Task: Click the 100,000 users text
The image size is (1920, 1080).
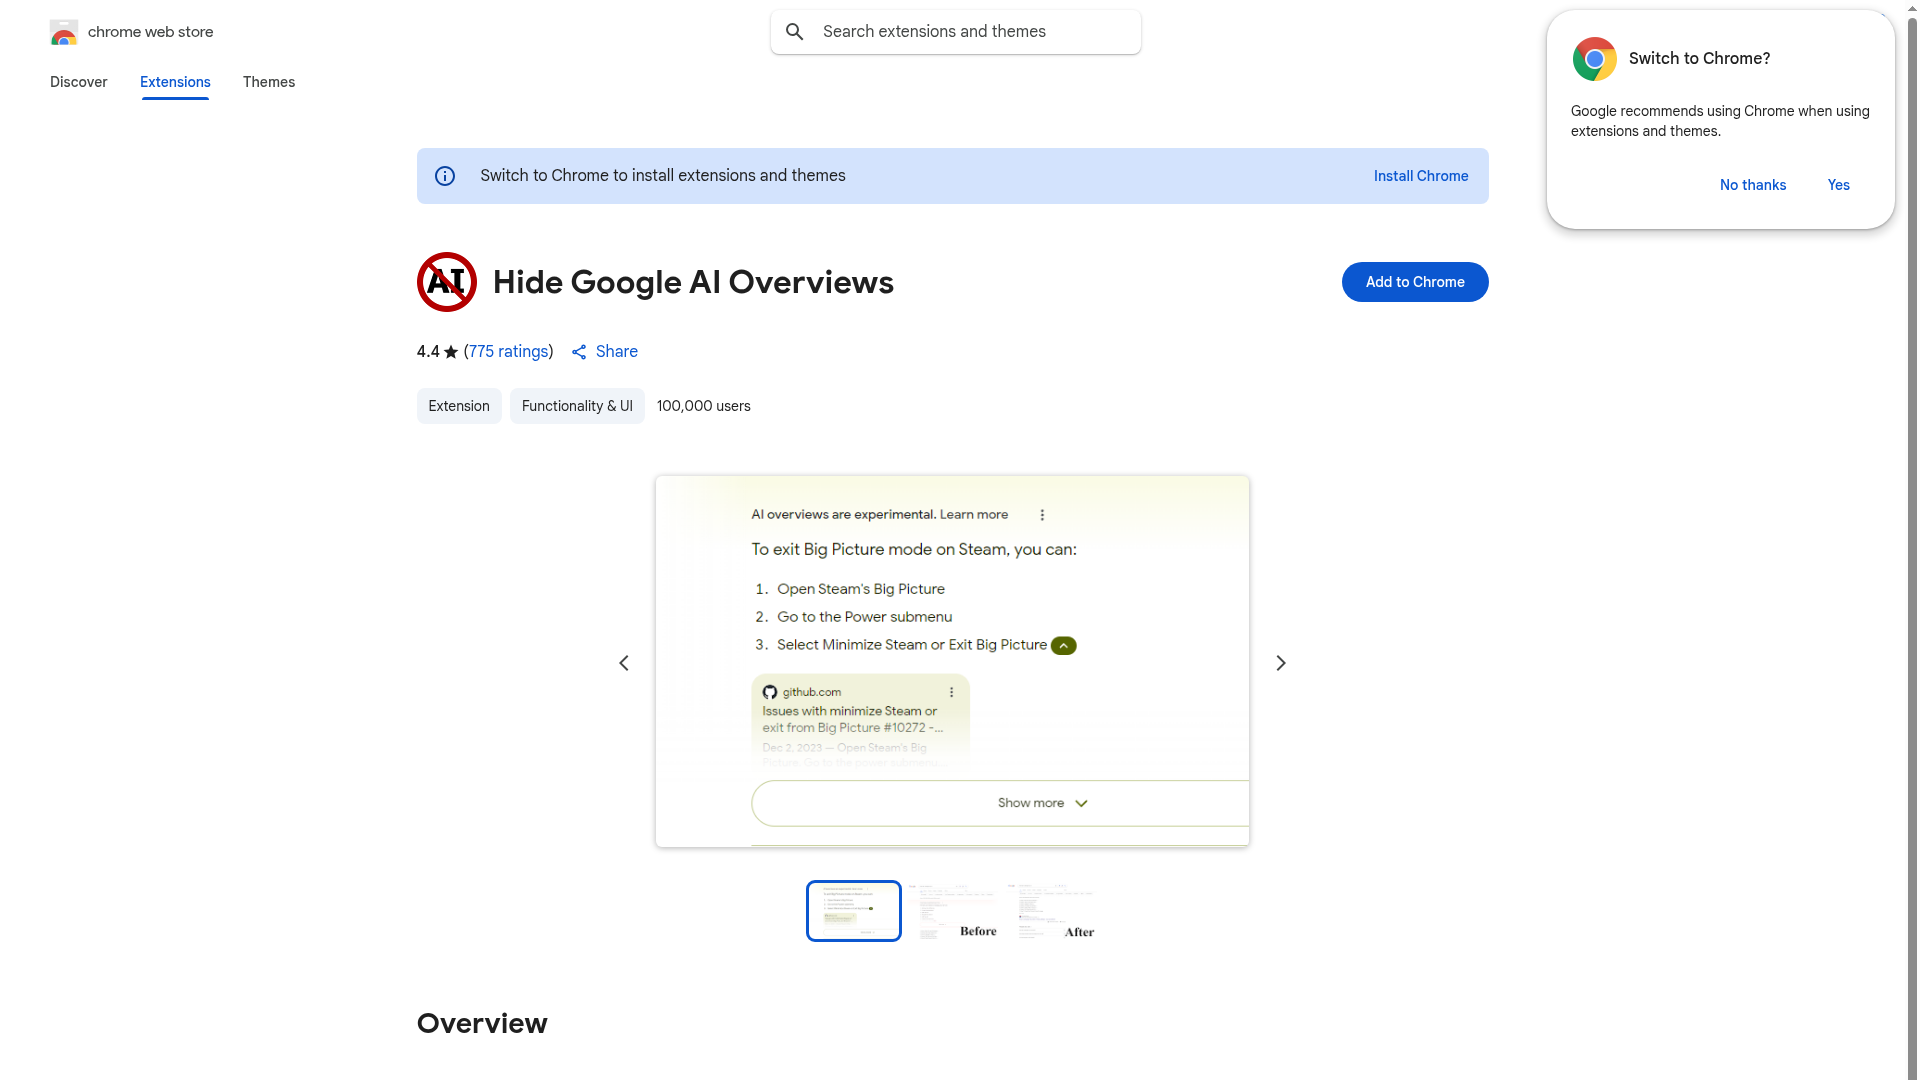Action: pos(704,406)
